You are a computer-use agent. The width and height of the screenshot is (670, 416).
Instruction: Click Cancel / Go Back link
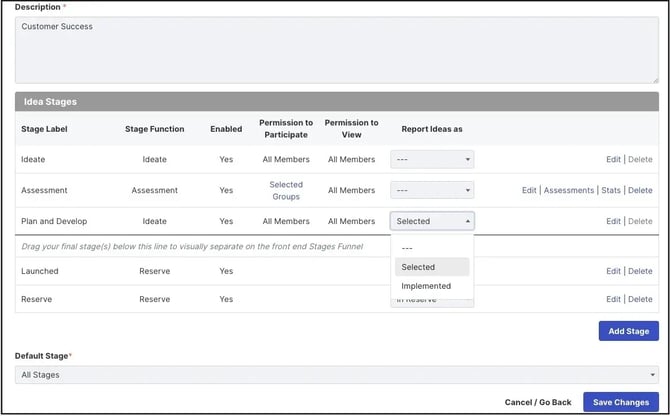click(537, 402)
